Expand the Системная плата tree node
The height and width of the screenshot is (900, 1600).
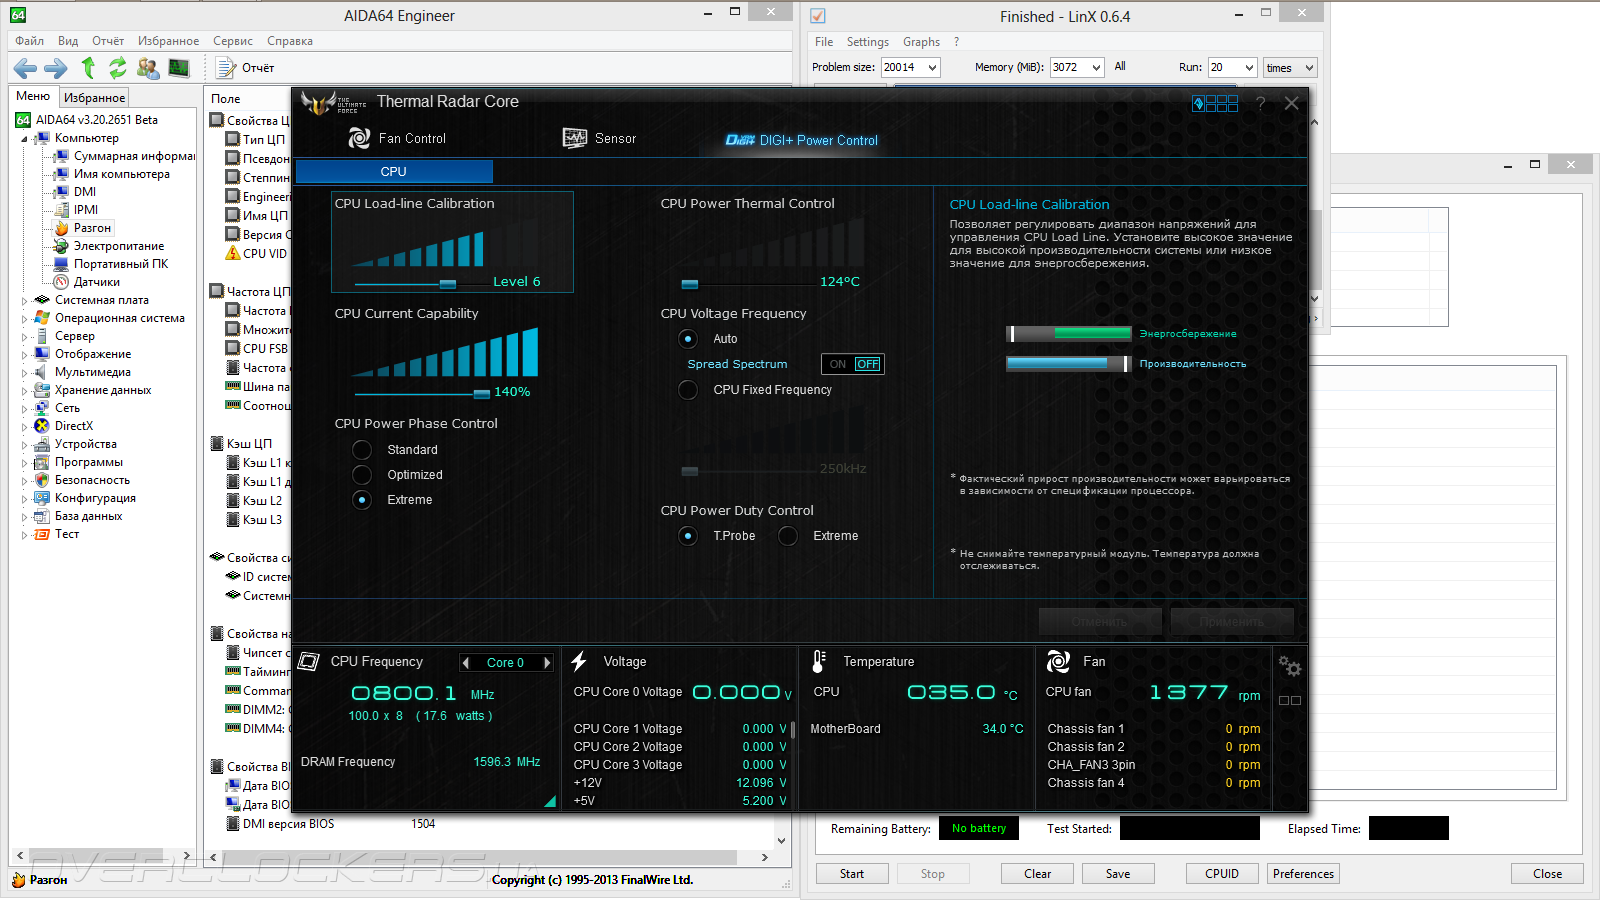pyautogui.click(x=25, y=300)
